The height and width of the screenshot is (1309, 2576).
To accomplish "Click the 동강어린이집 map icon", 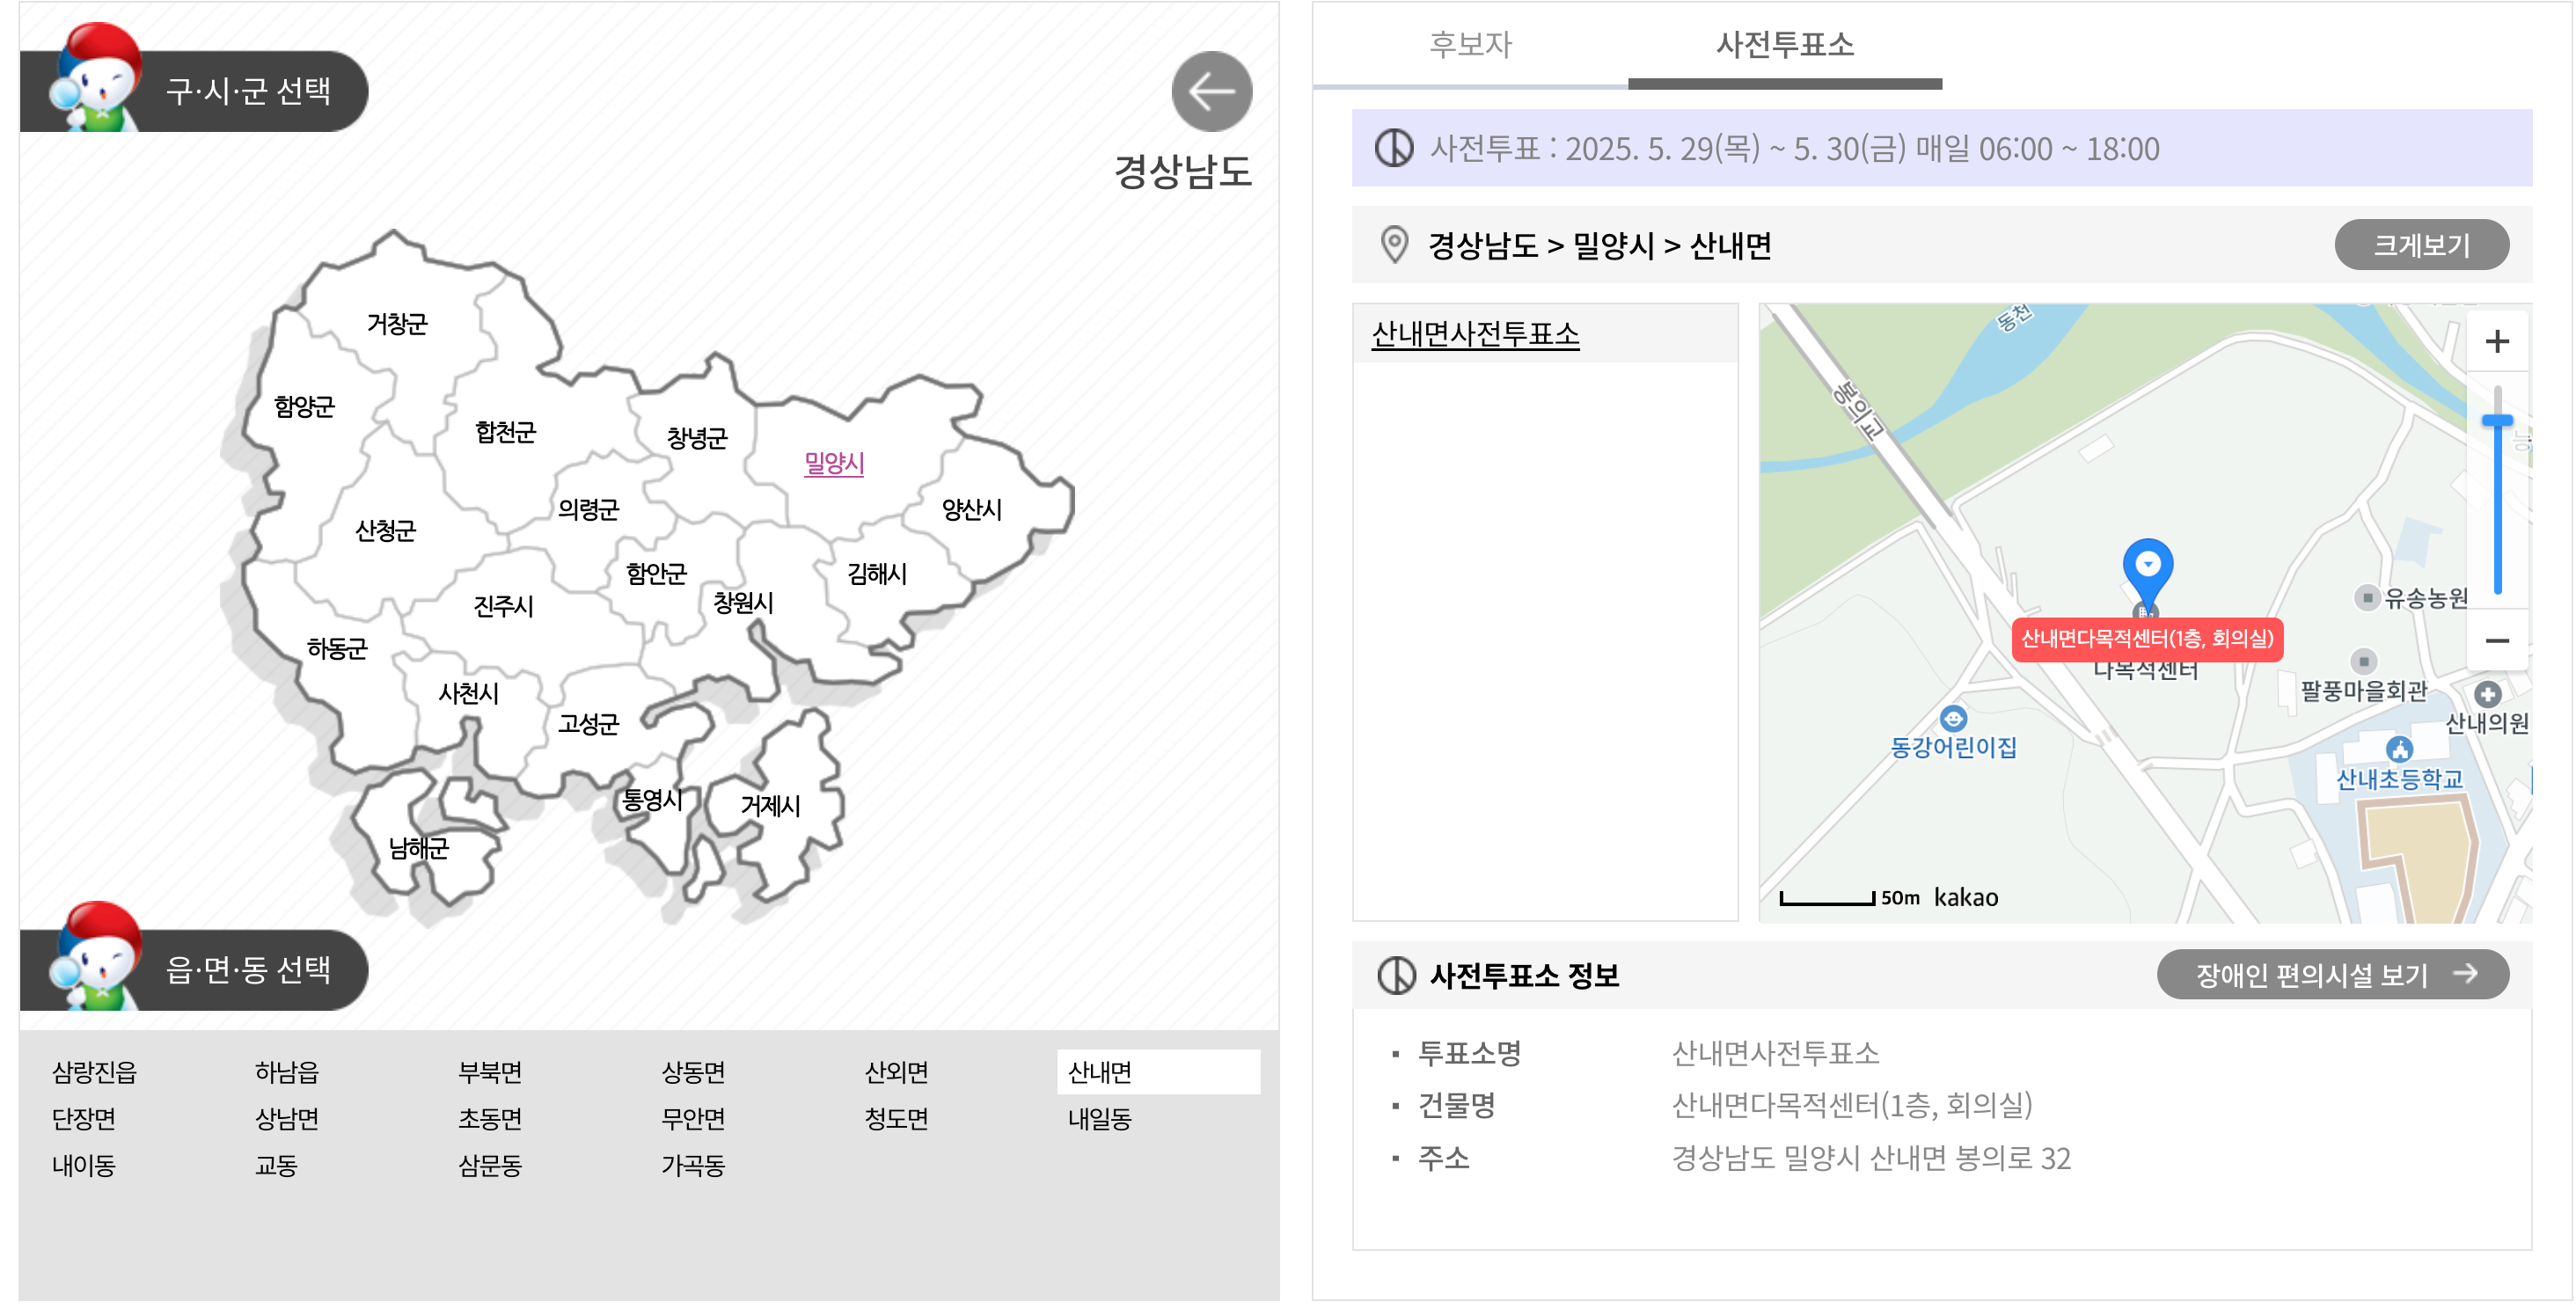I will (1952, 719).
